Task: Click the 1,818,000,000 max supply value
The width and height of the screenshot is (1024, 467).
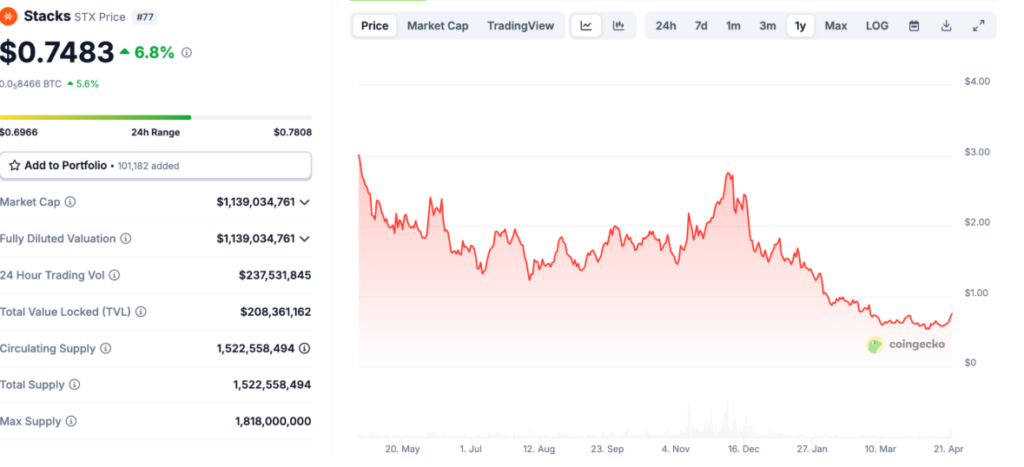Action: point(273,421)
